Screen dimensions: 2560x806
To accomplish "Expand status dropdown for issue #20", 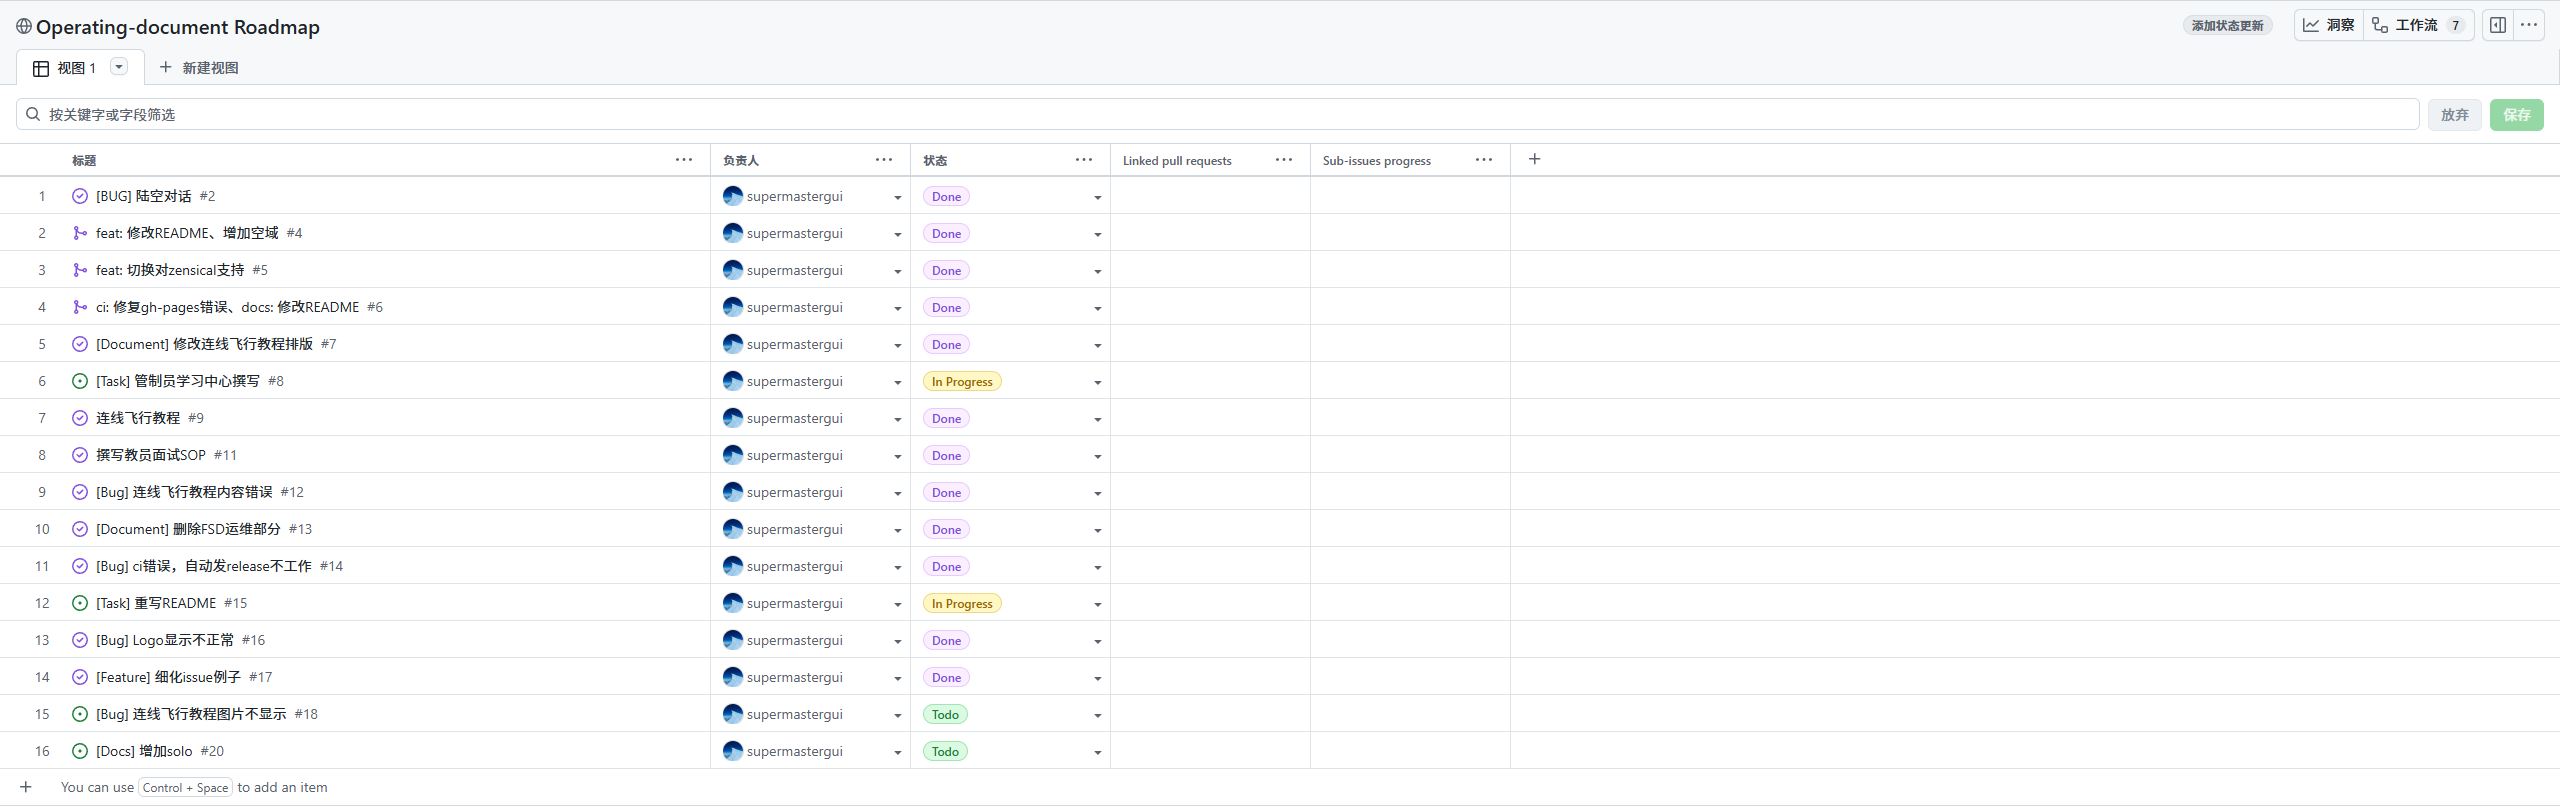I will 1097,752.
